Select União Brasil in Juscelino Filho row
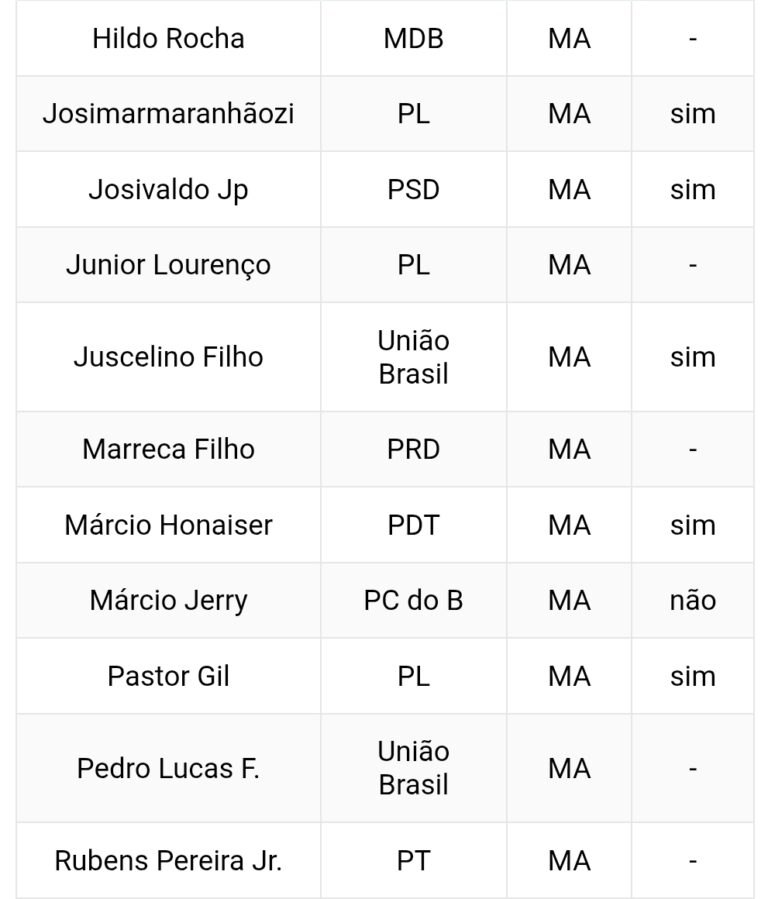The width and height of the screenshot is (768, 899). [x=413, y=357]
